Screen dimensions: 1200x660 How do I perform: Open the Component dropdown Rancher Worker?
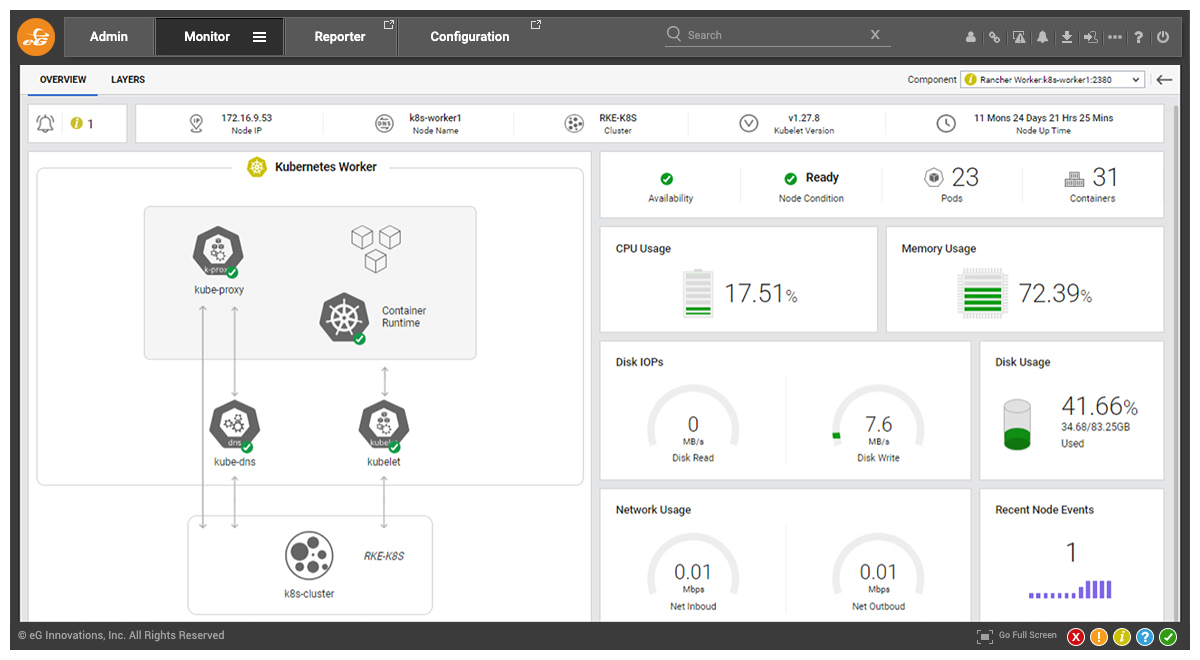[x=1052, y=80]
